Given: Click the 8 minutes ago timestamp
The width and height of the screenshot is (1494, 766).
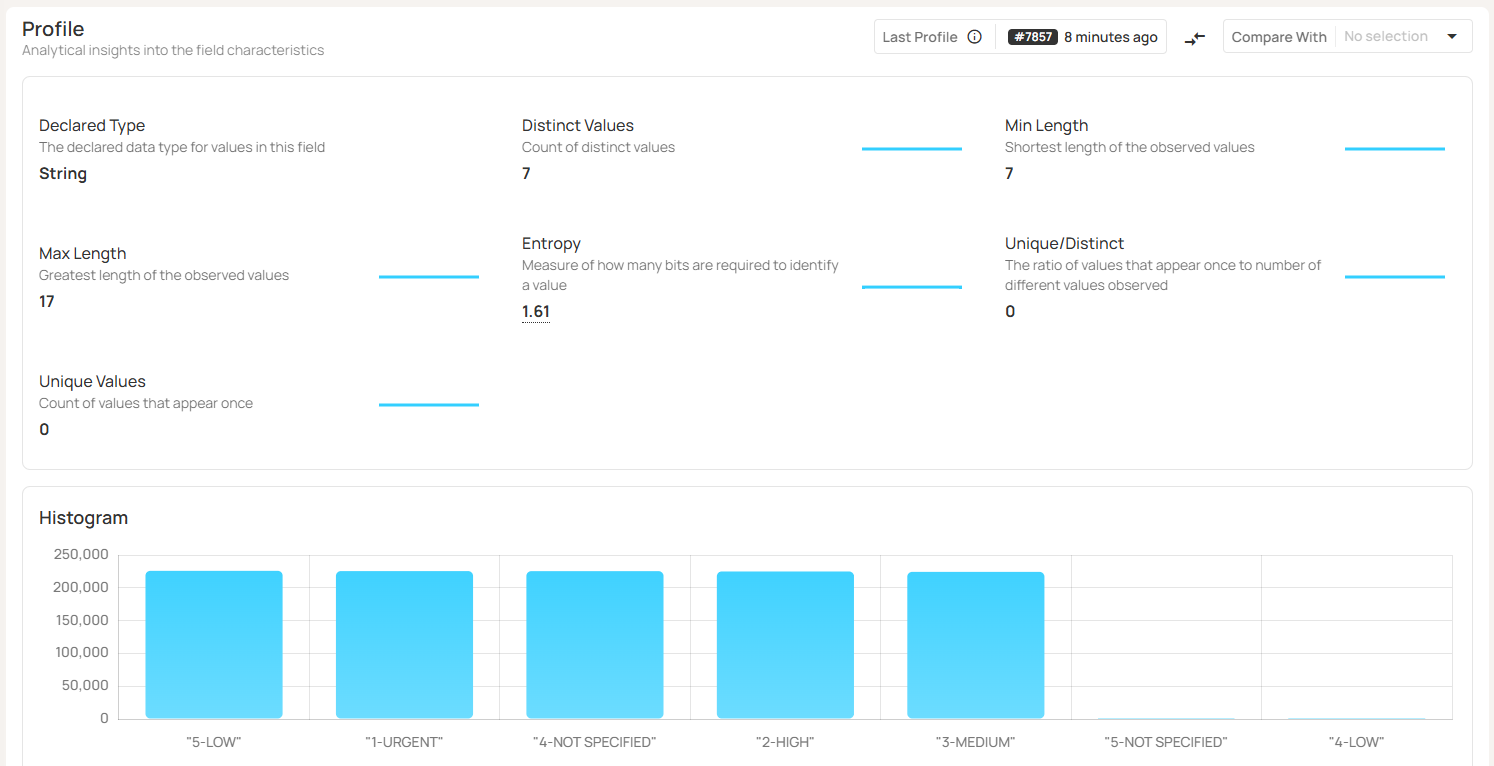Looking at the screenshot, I should pyautogui.click(x=1110, y=36).
